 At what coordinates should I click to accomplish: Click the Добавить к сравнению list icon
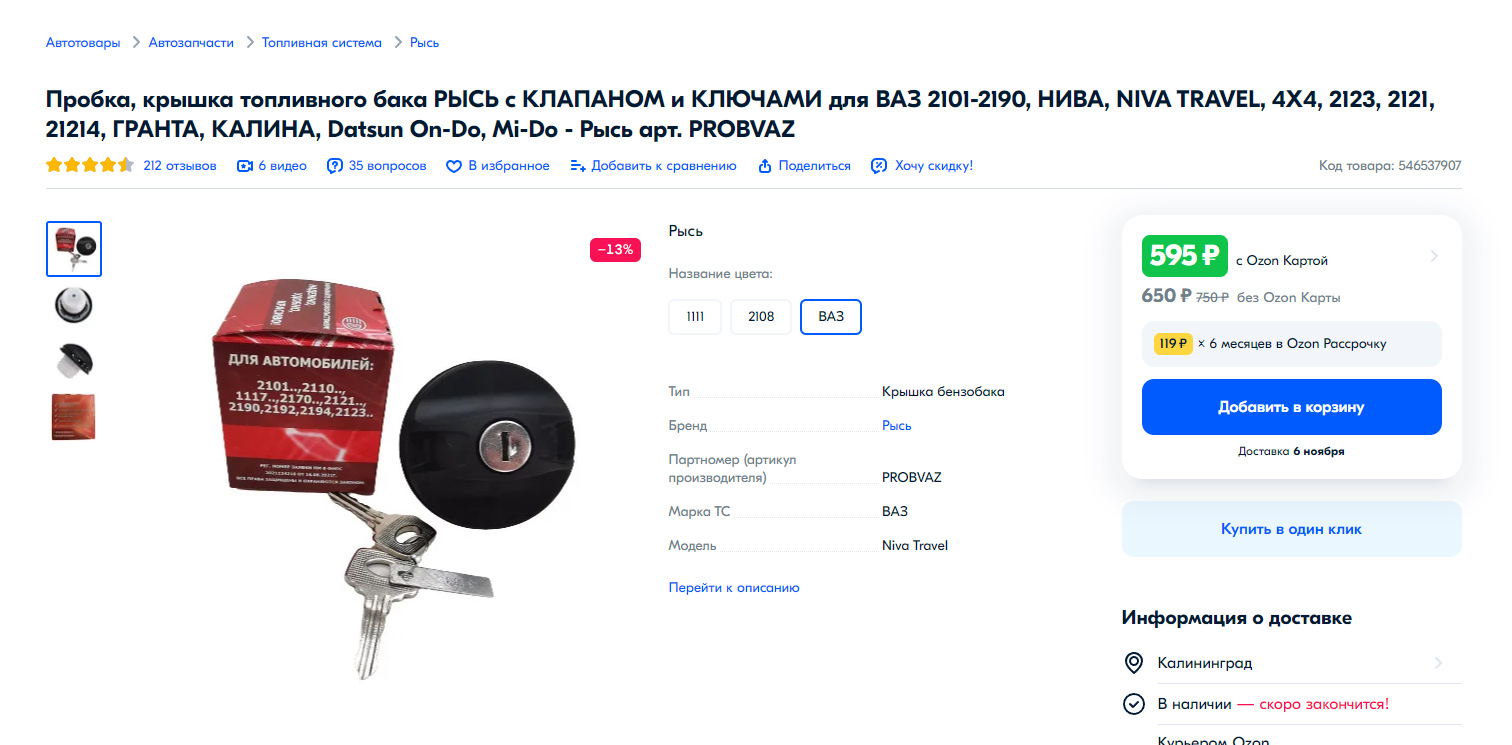[577, 166]
